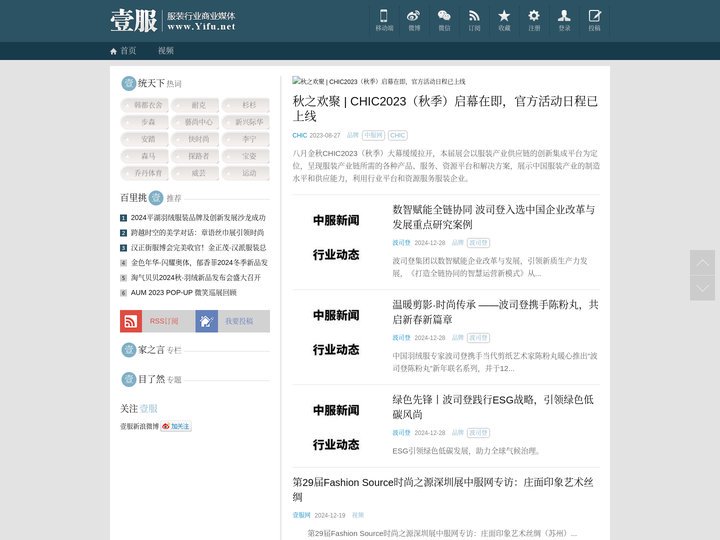Click 波司登 tag badge under 温暖剪影 article

(x=478, y=338)
